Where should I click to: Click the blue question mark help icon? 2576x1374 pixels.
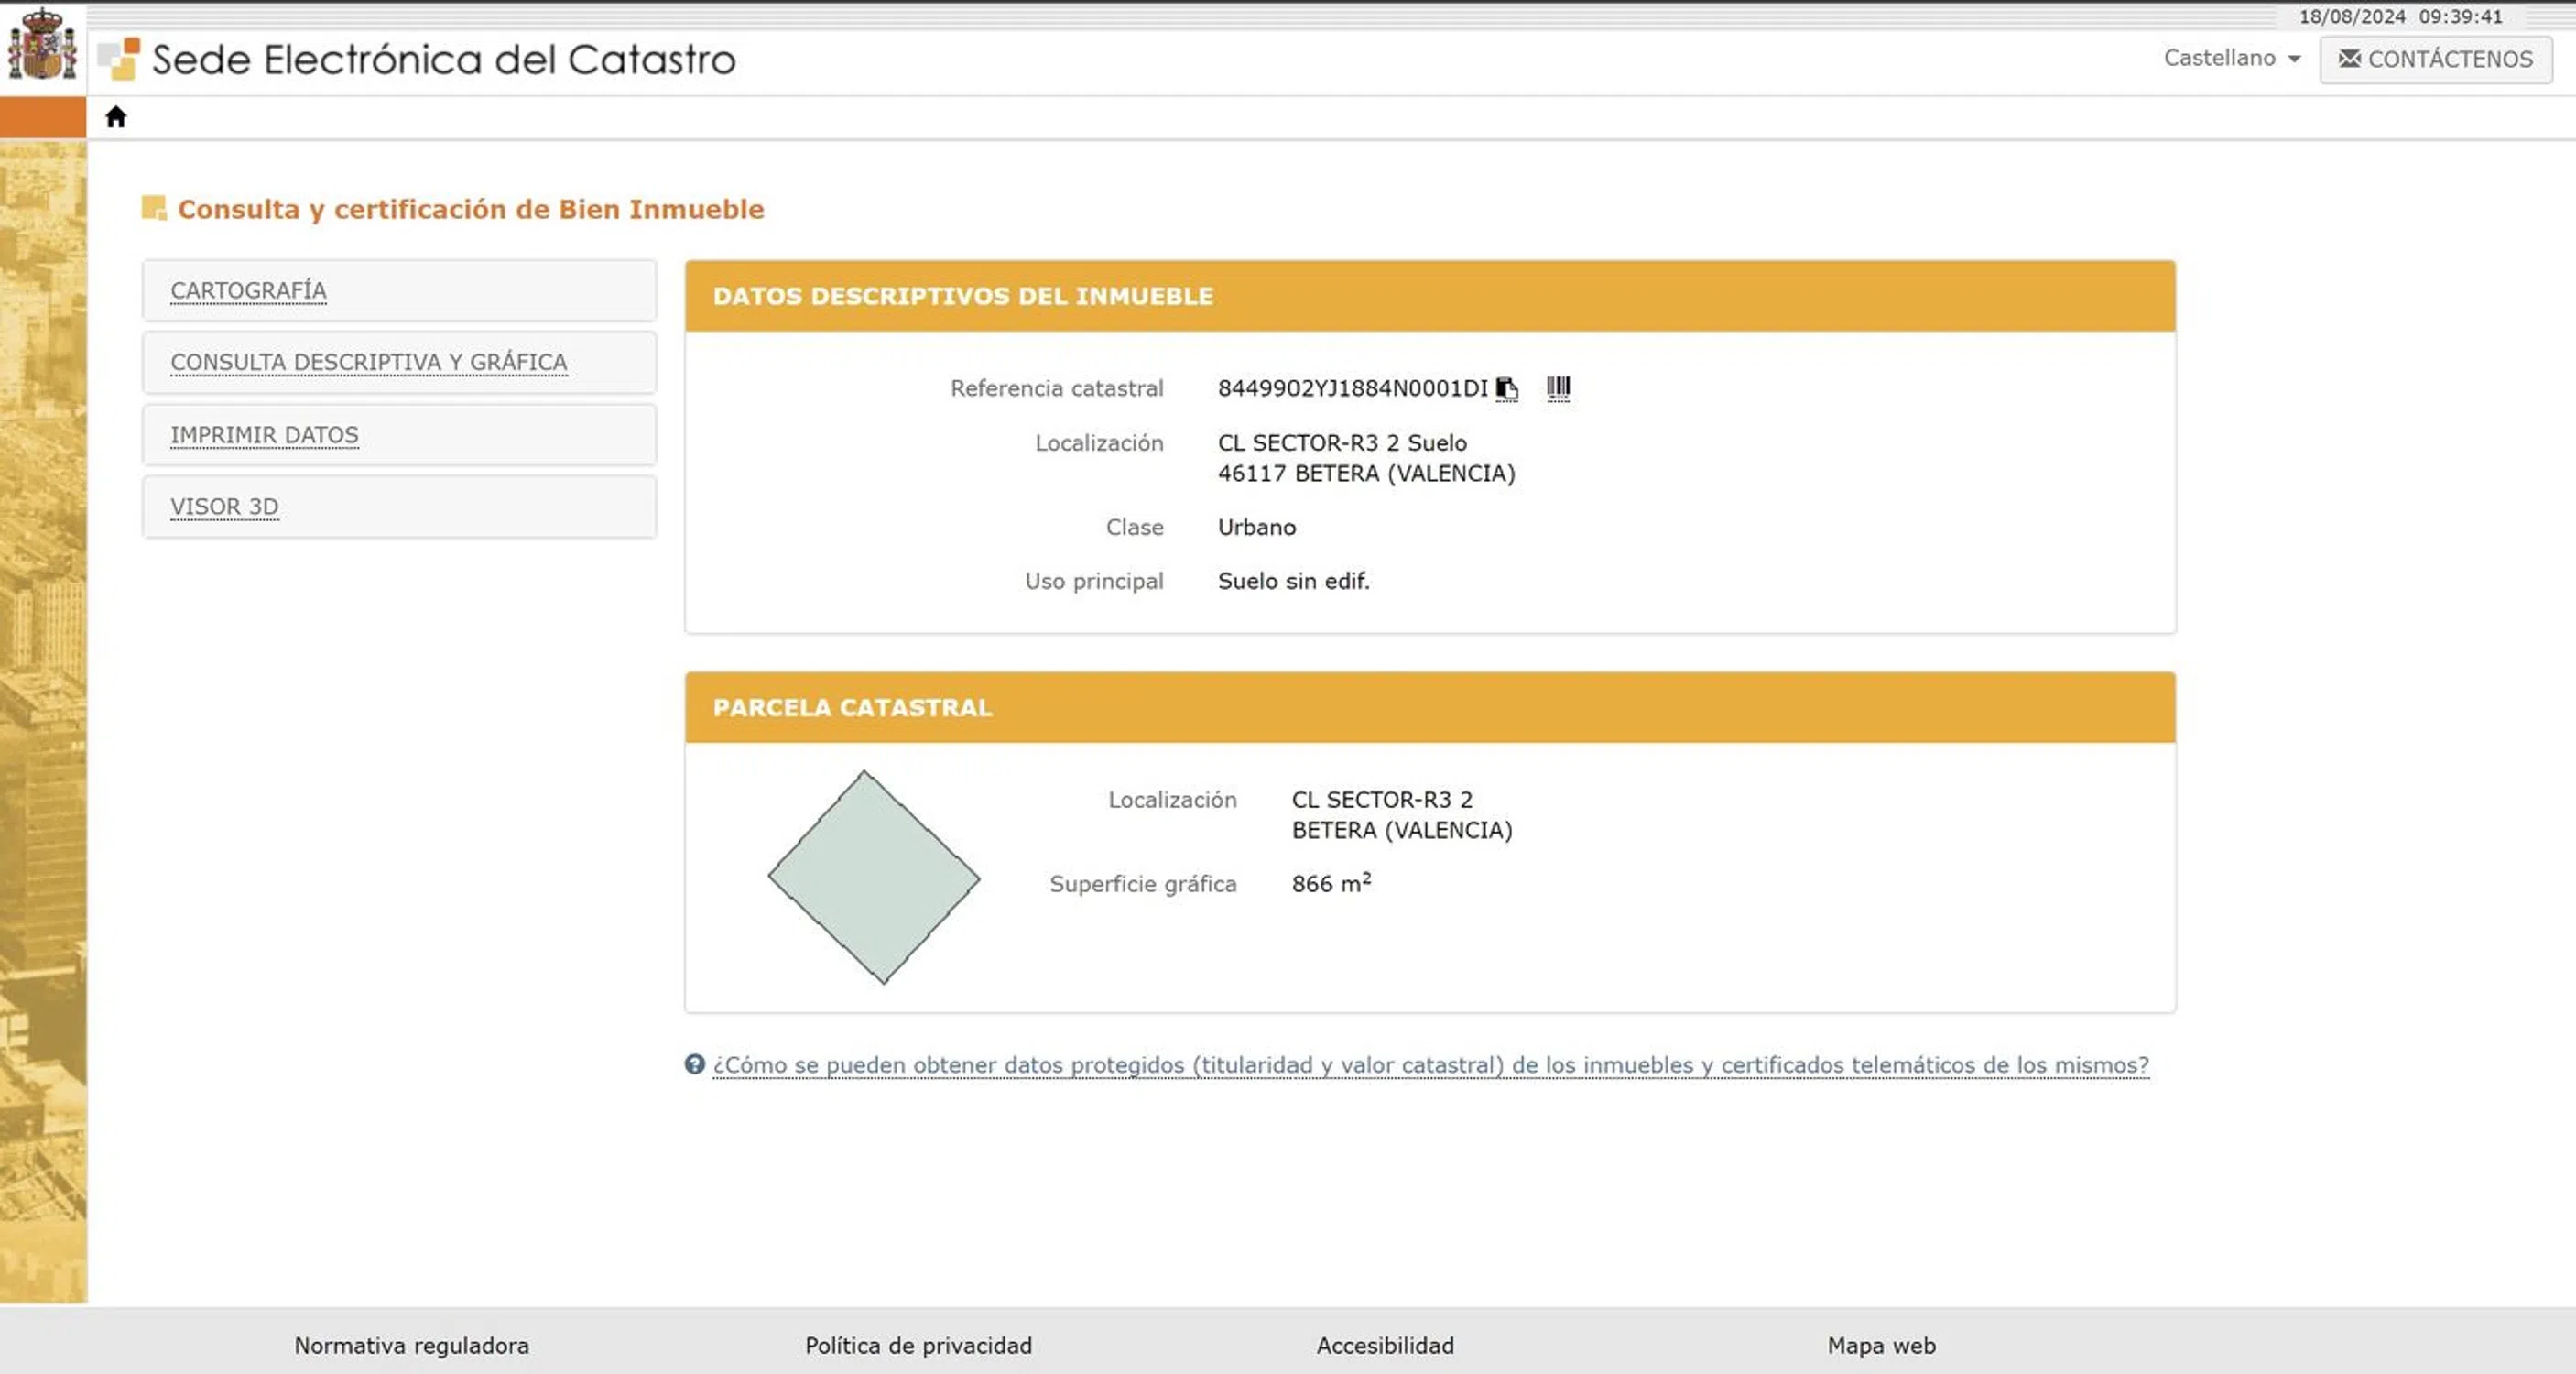coord(695,1064)
